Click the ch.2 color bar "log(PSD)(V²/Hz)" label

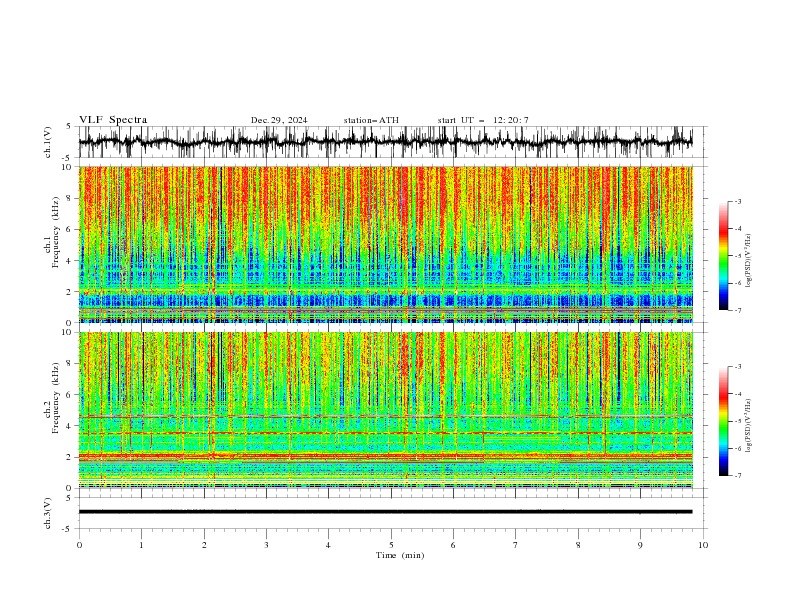click(748, 425)
